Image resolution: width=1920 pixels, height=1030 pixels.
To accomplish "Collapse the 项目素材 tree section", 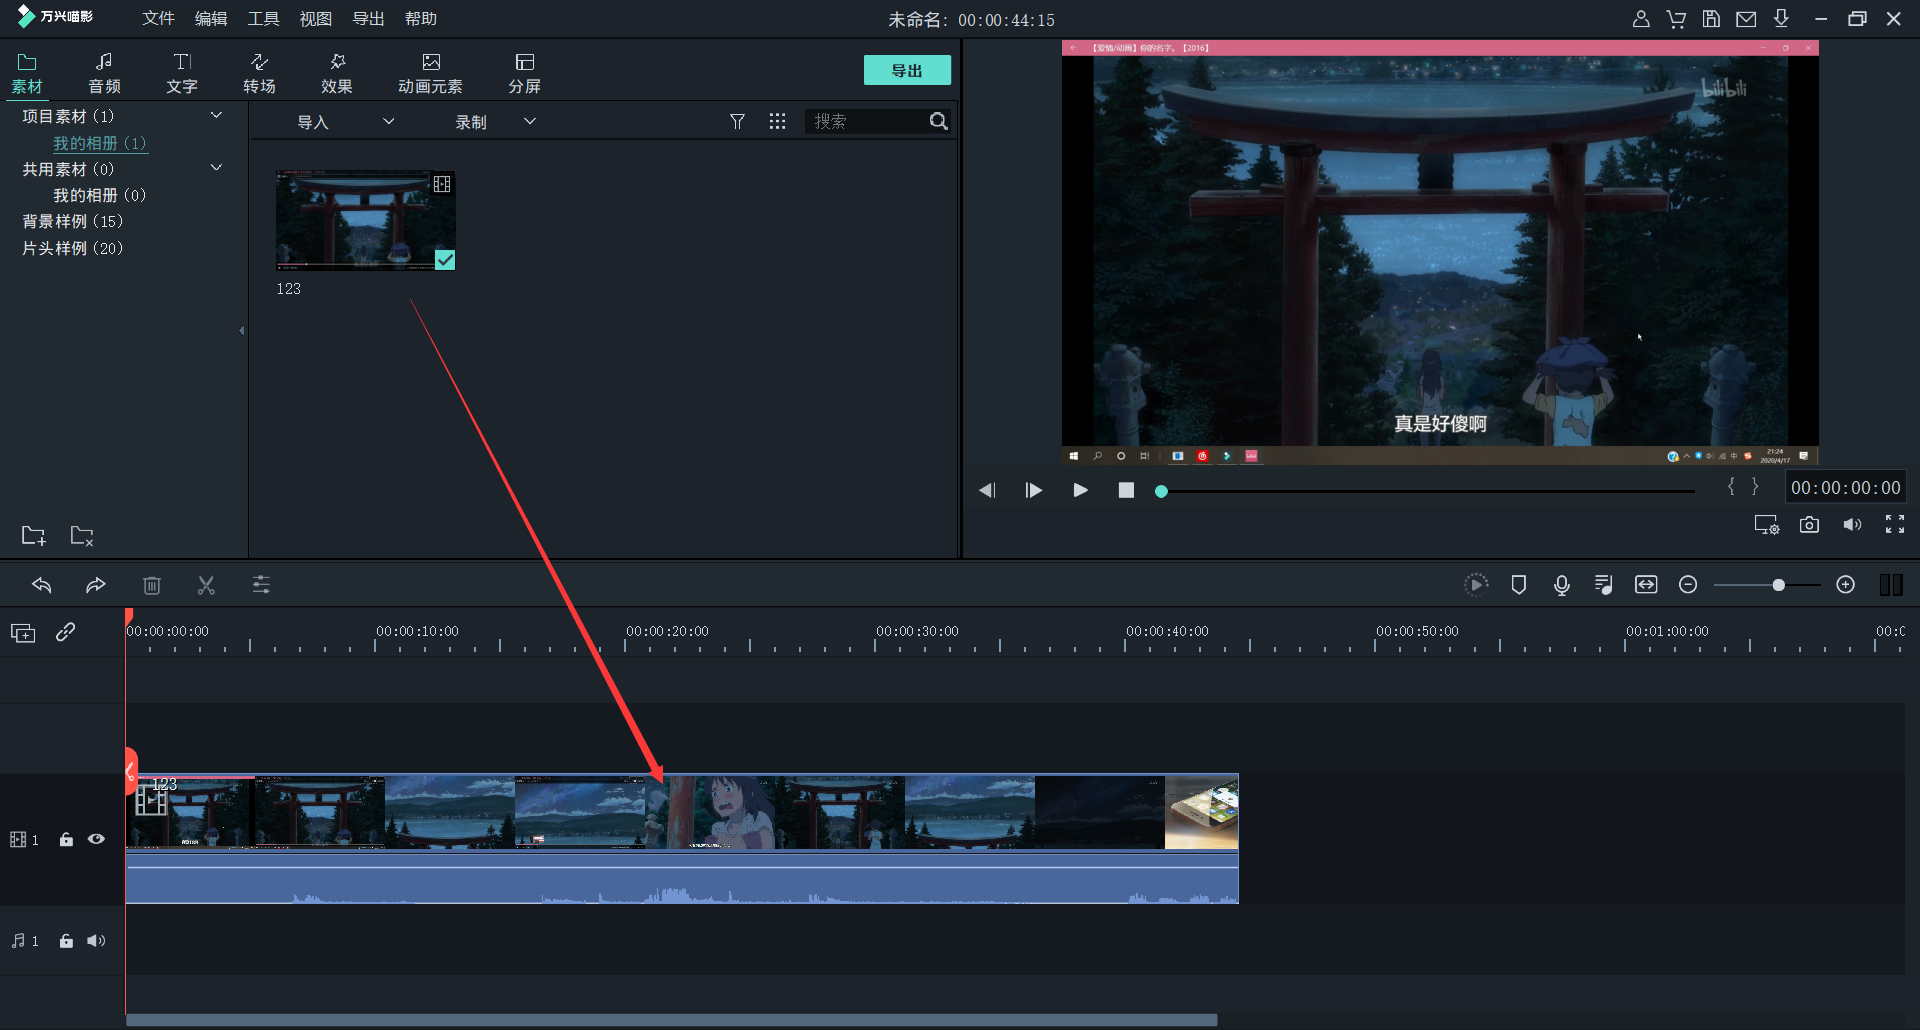I will (x=216, y=116).
